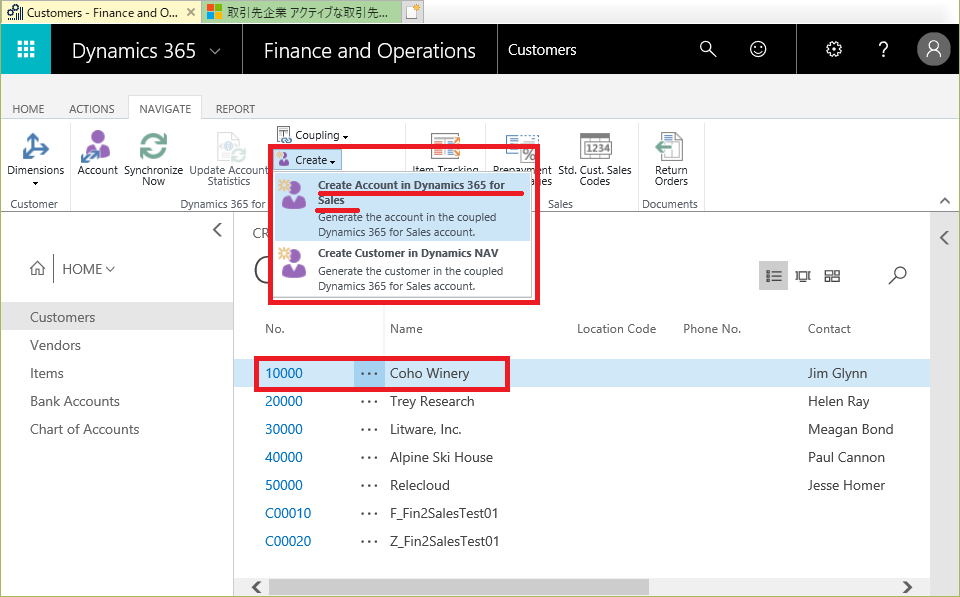Open customer number 20000

pyautogui.click(x=283, y=402)
